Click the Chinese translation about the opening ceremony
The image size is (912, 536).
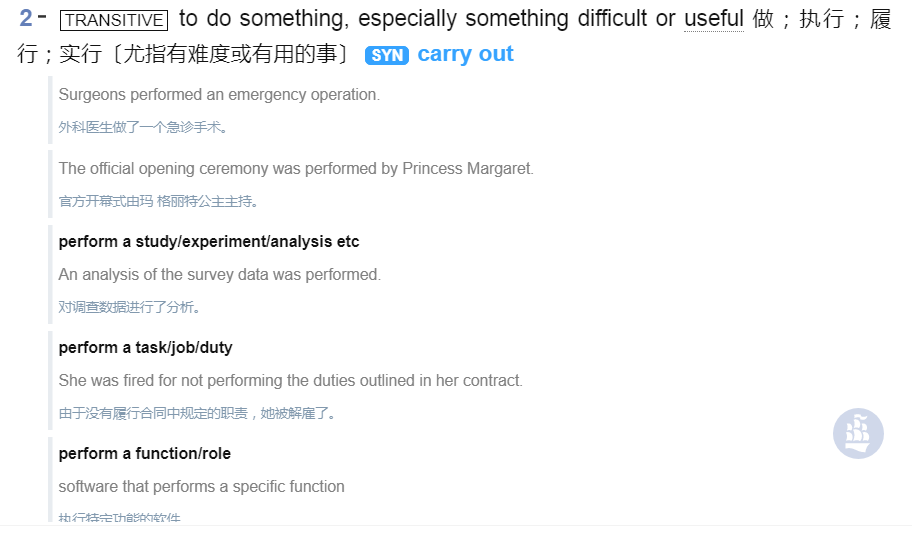click(159, 201)
